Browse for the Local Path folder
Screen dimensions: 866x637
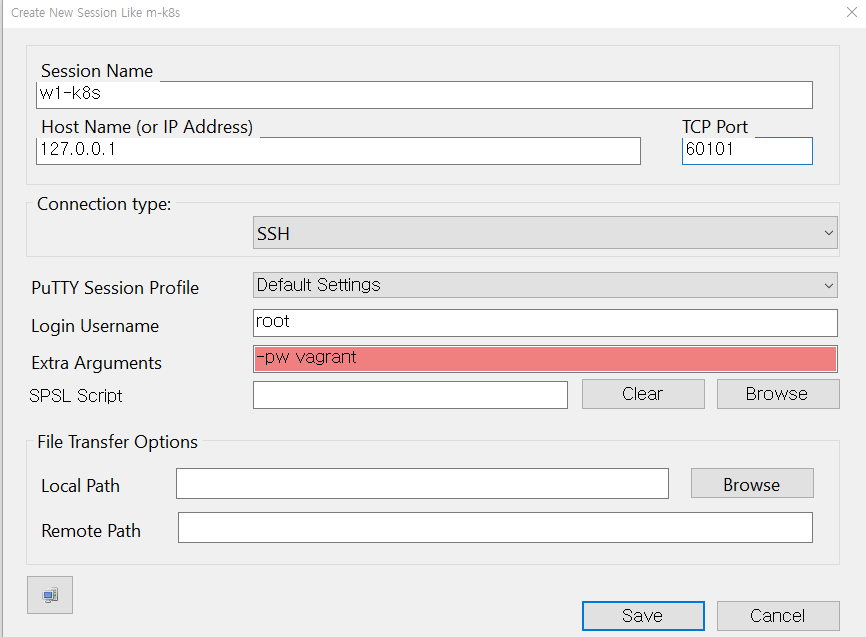[752, 483]
